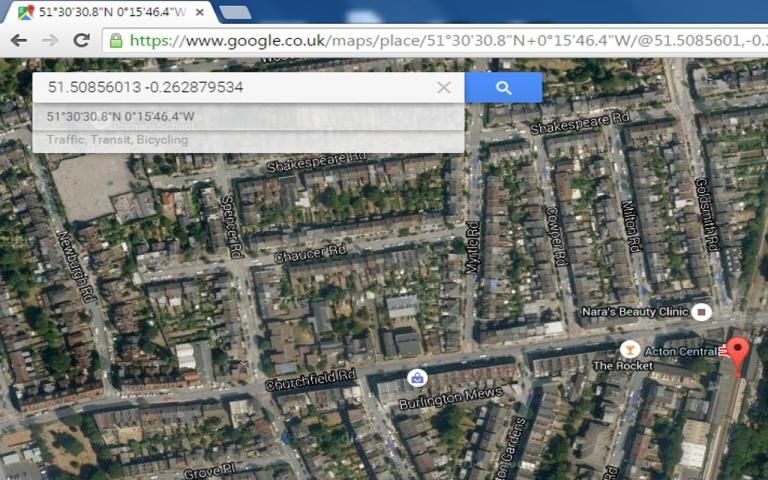Click the browser address bar URL
768x480 pixels.
[440, 41]
